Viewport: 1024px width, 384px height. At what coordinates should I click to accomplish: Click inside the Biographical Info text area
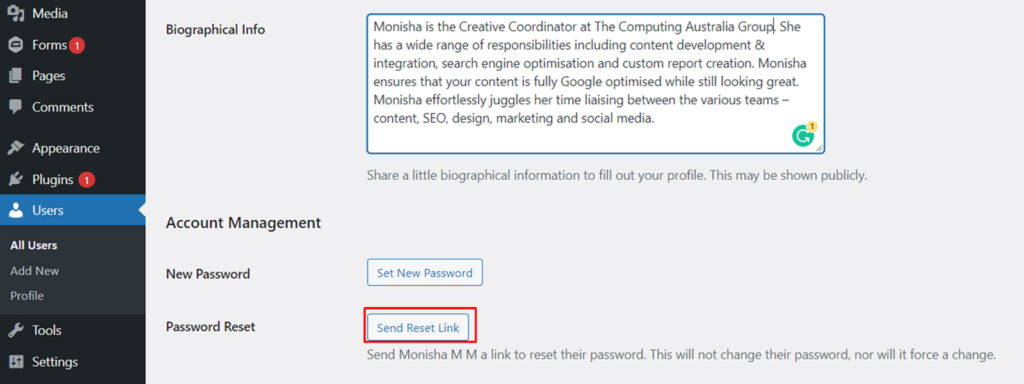pyautogui.click(x=596, y=84)
